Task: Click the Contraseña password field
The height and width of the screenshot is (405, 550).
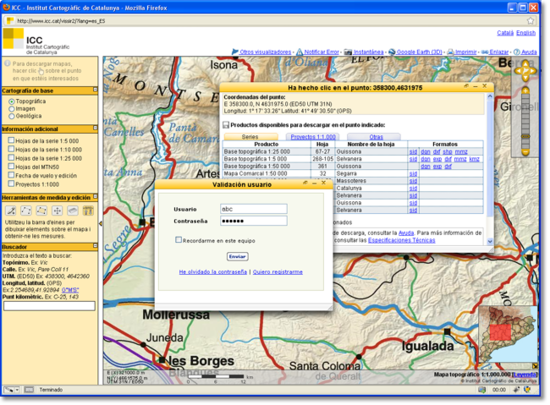Action: [x=254, y=221]
